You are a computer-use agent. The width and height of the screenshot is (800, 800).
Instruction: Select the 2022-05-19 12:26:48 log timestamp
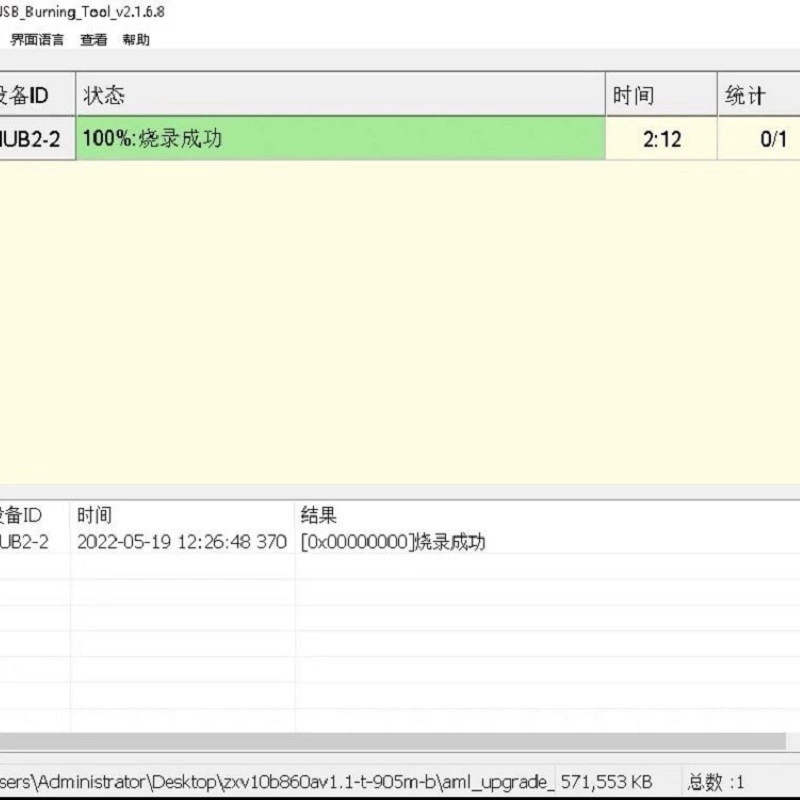pyautogui.click(x=182, y=541)
